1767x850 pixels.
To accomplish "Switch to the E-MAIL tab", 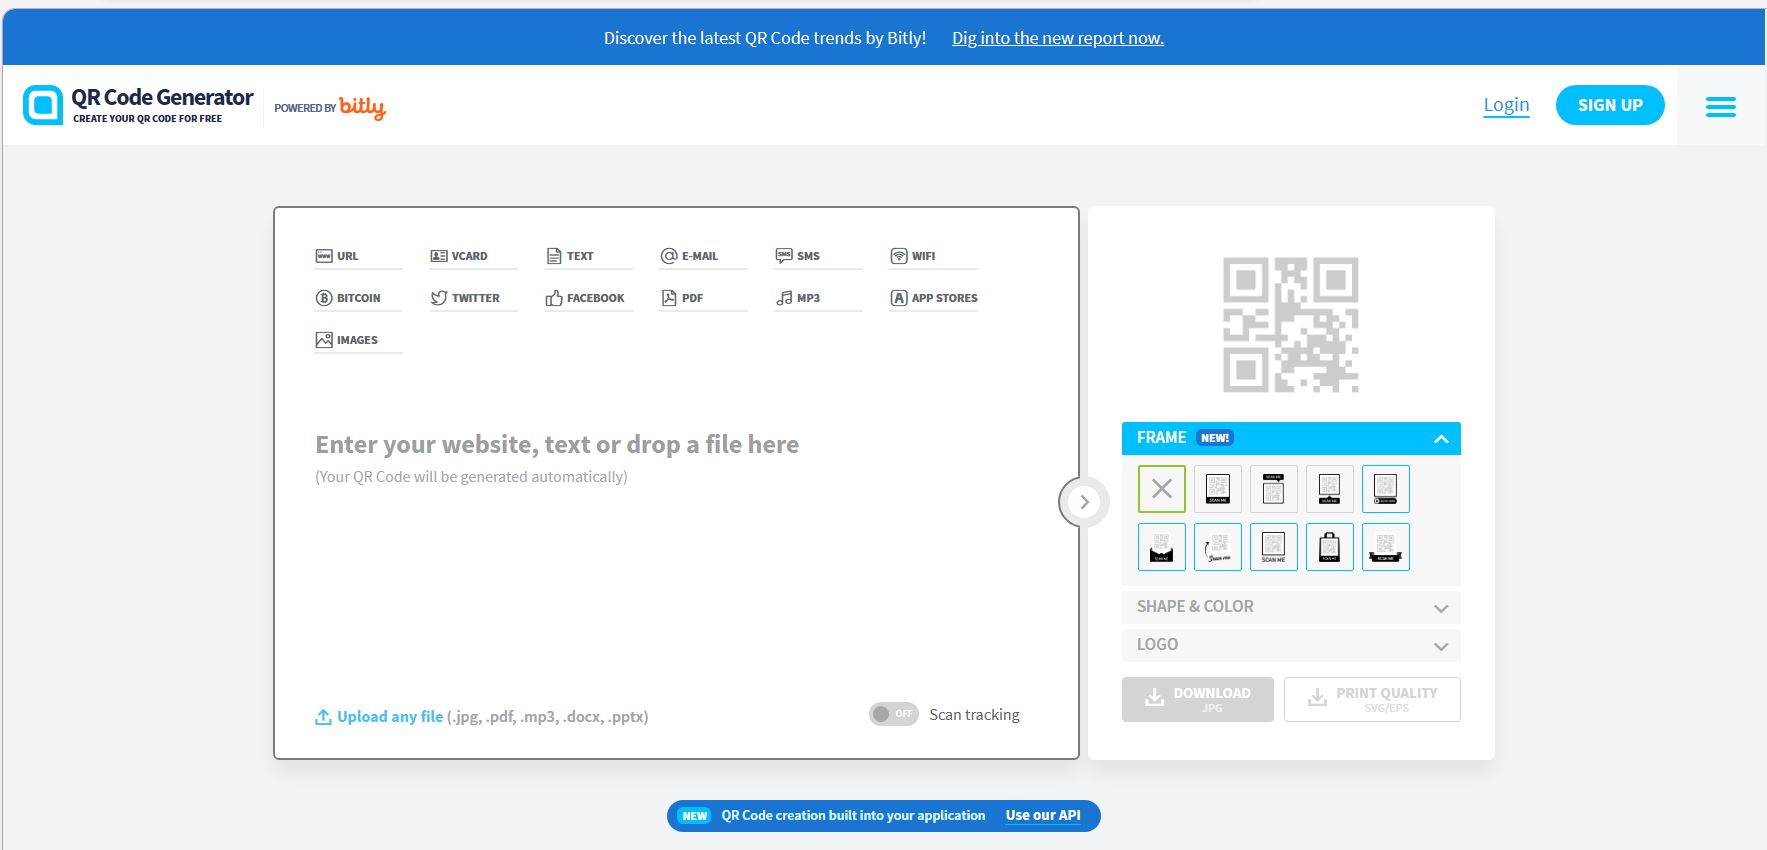I will (x=690, y=256).
